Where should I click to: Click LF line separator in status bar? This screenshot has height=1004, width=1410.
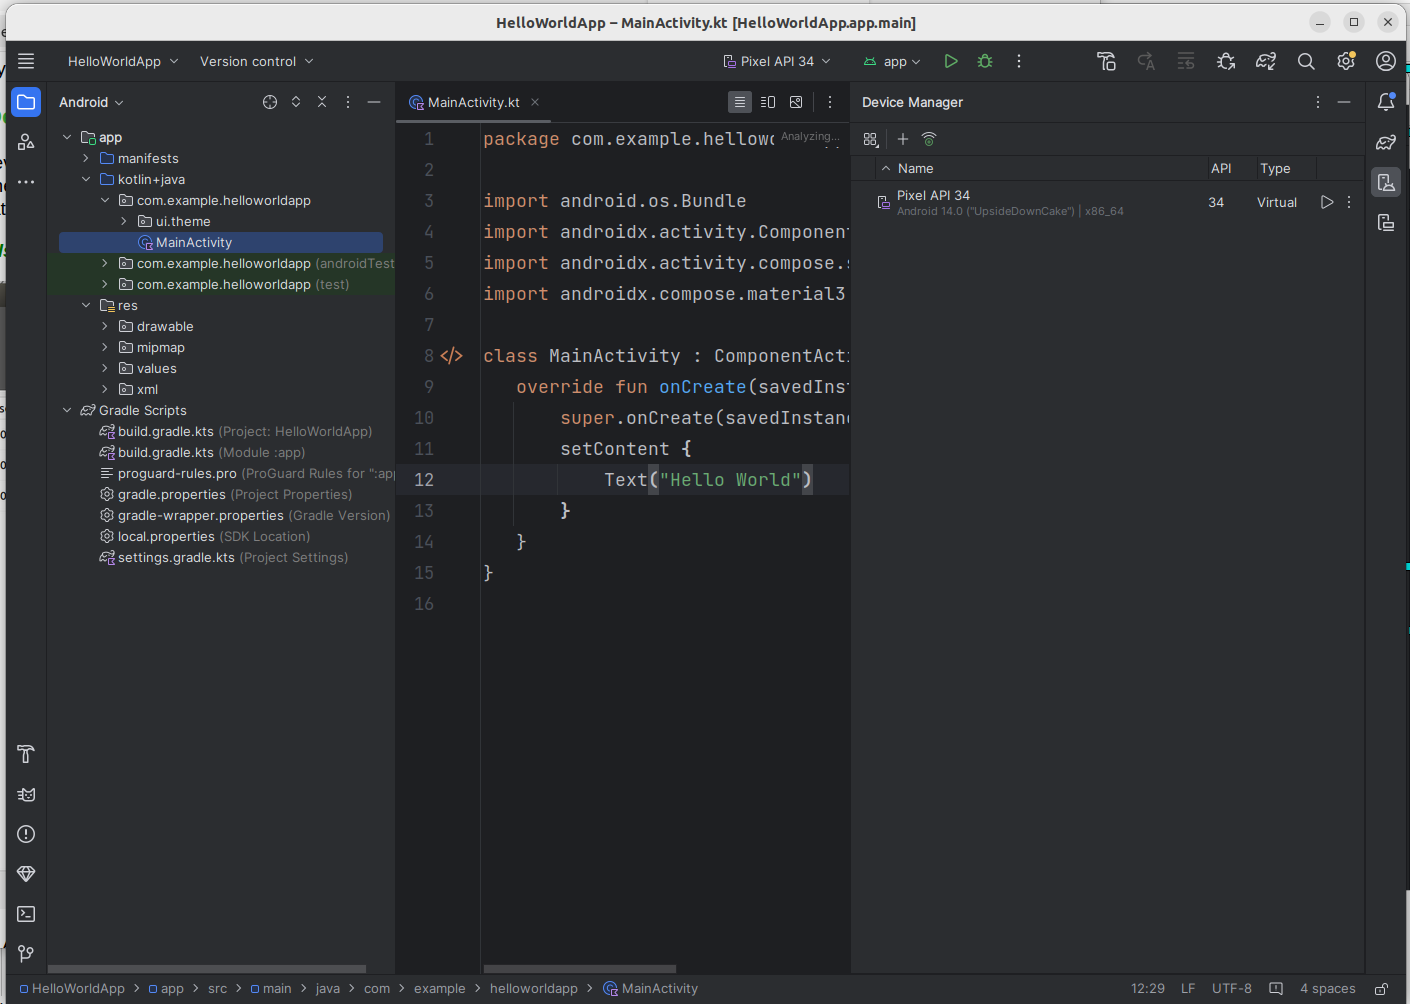click(x=1188, y=989)
